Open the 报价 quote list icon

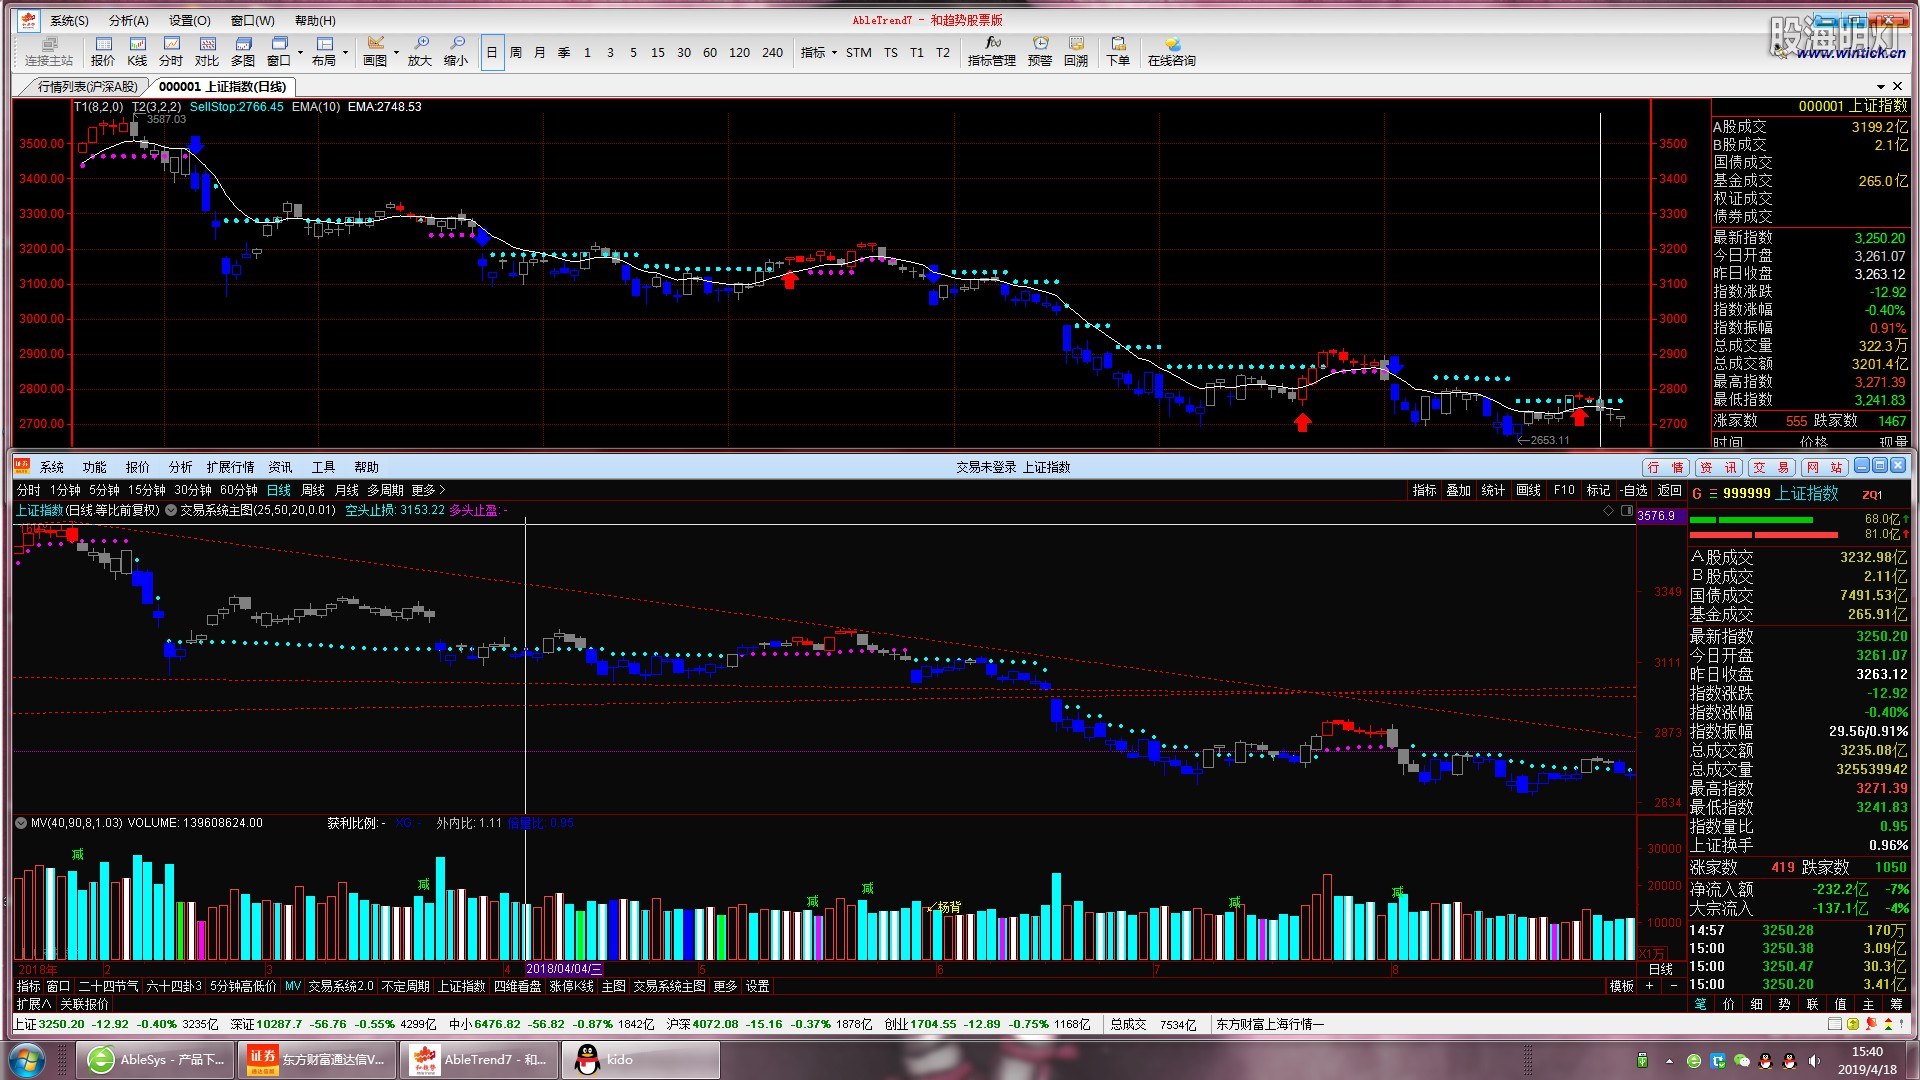pyautogui.click(x=103, y=51)
